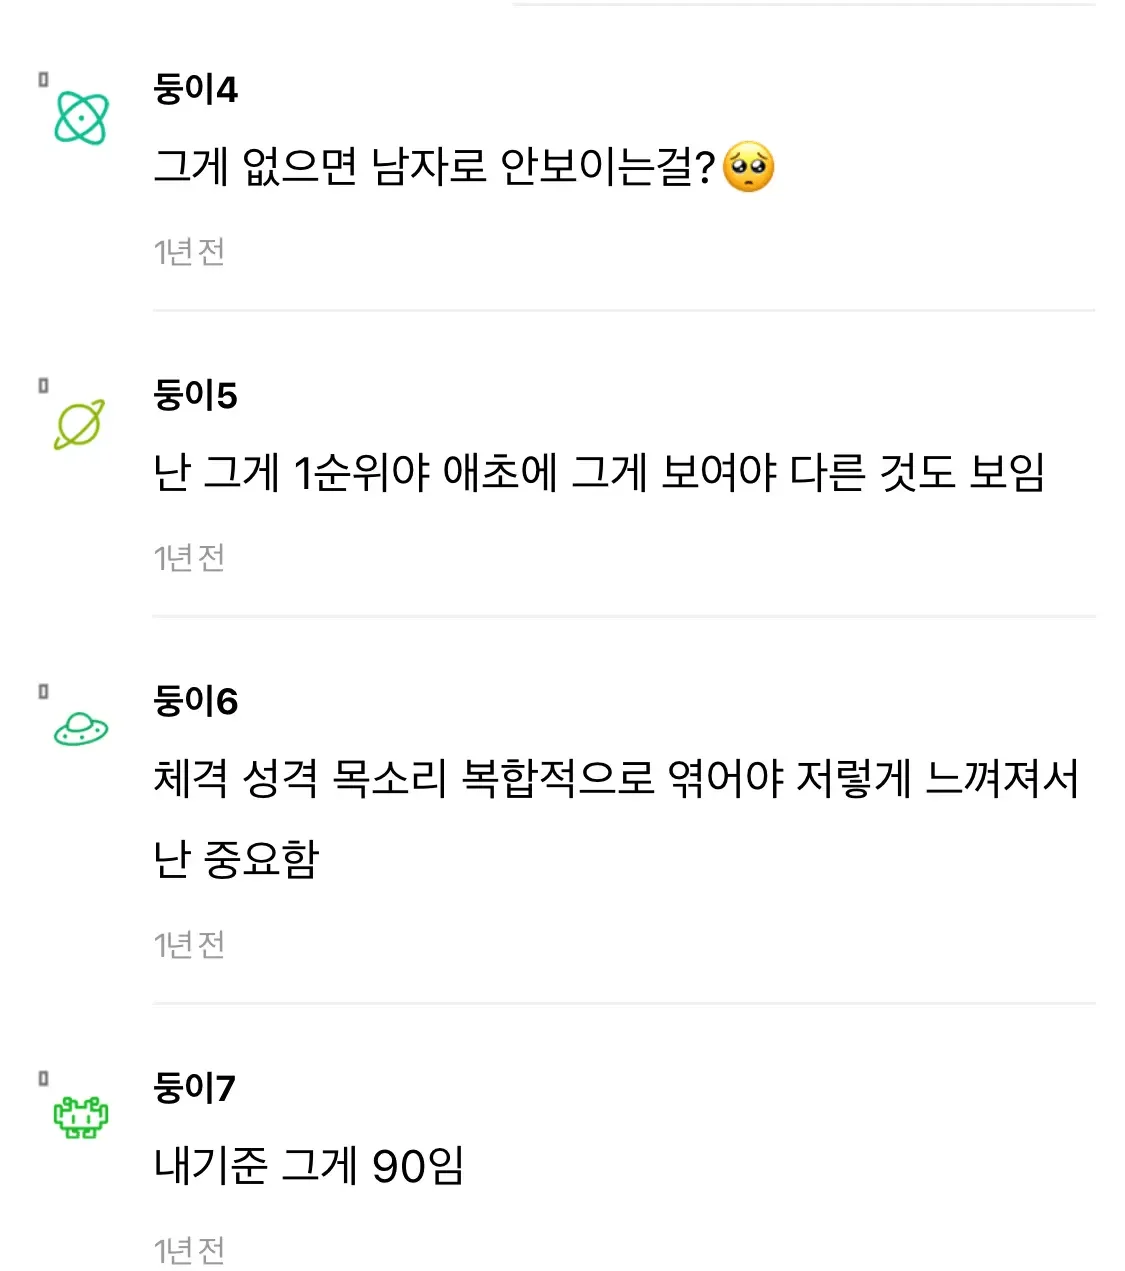Click the comment '내기준 그게 90임'

(x=309, y=1166)
